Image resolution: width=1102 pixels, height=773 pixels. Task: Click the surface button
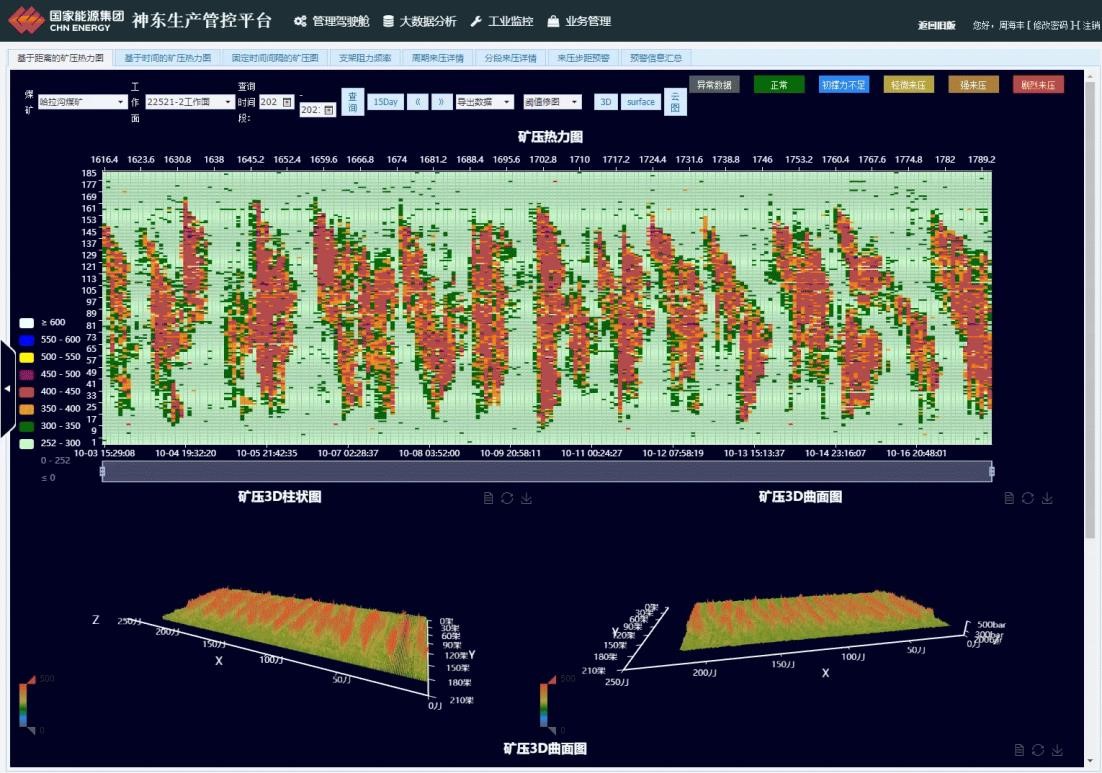tap(641, 102)
